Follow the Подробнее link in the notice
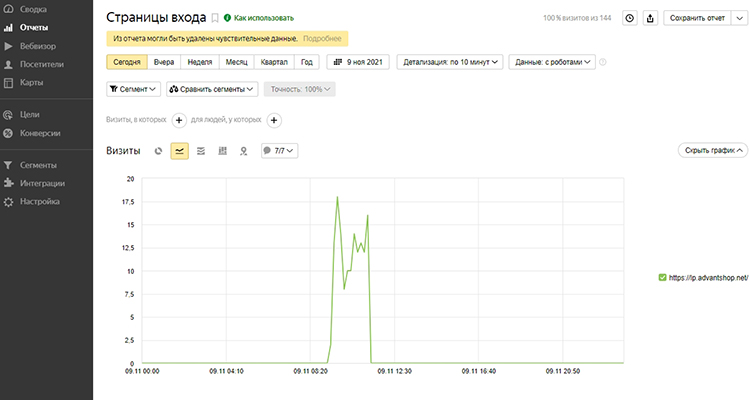The height and width of the screenshot is (400, 750). pos(323,39)
